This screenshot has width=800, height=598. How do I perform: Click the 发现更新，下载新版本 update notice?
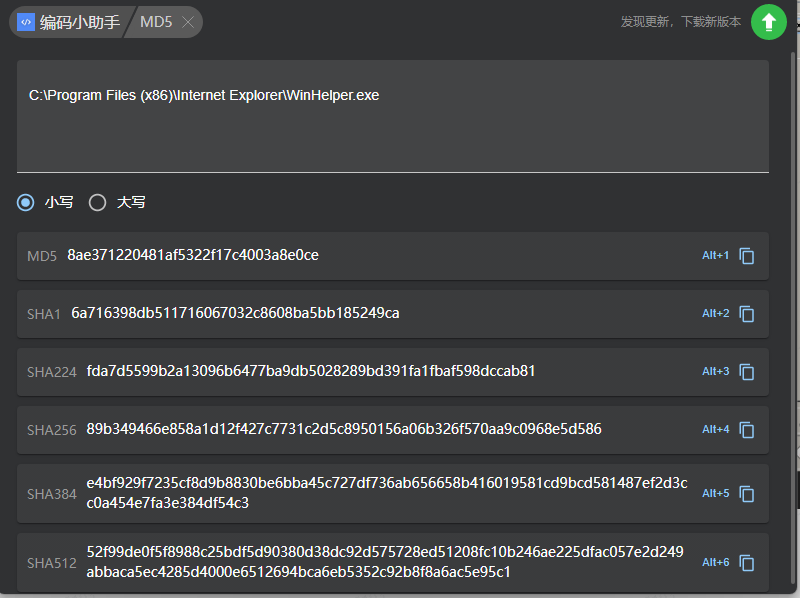point(681,21)
